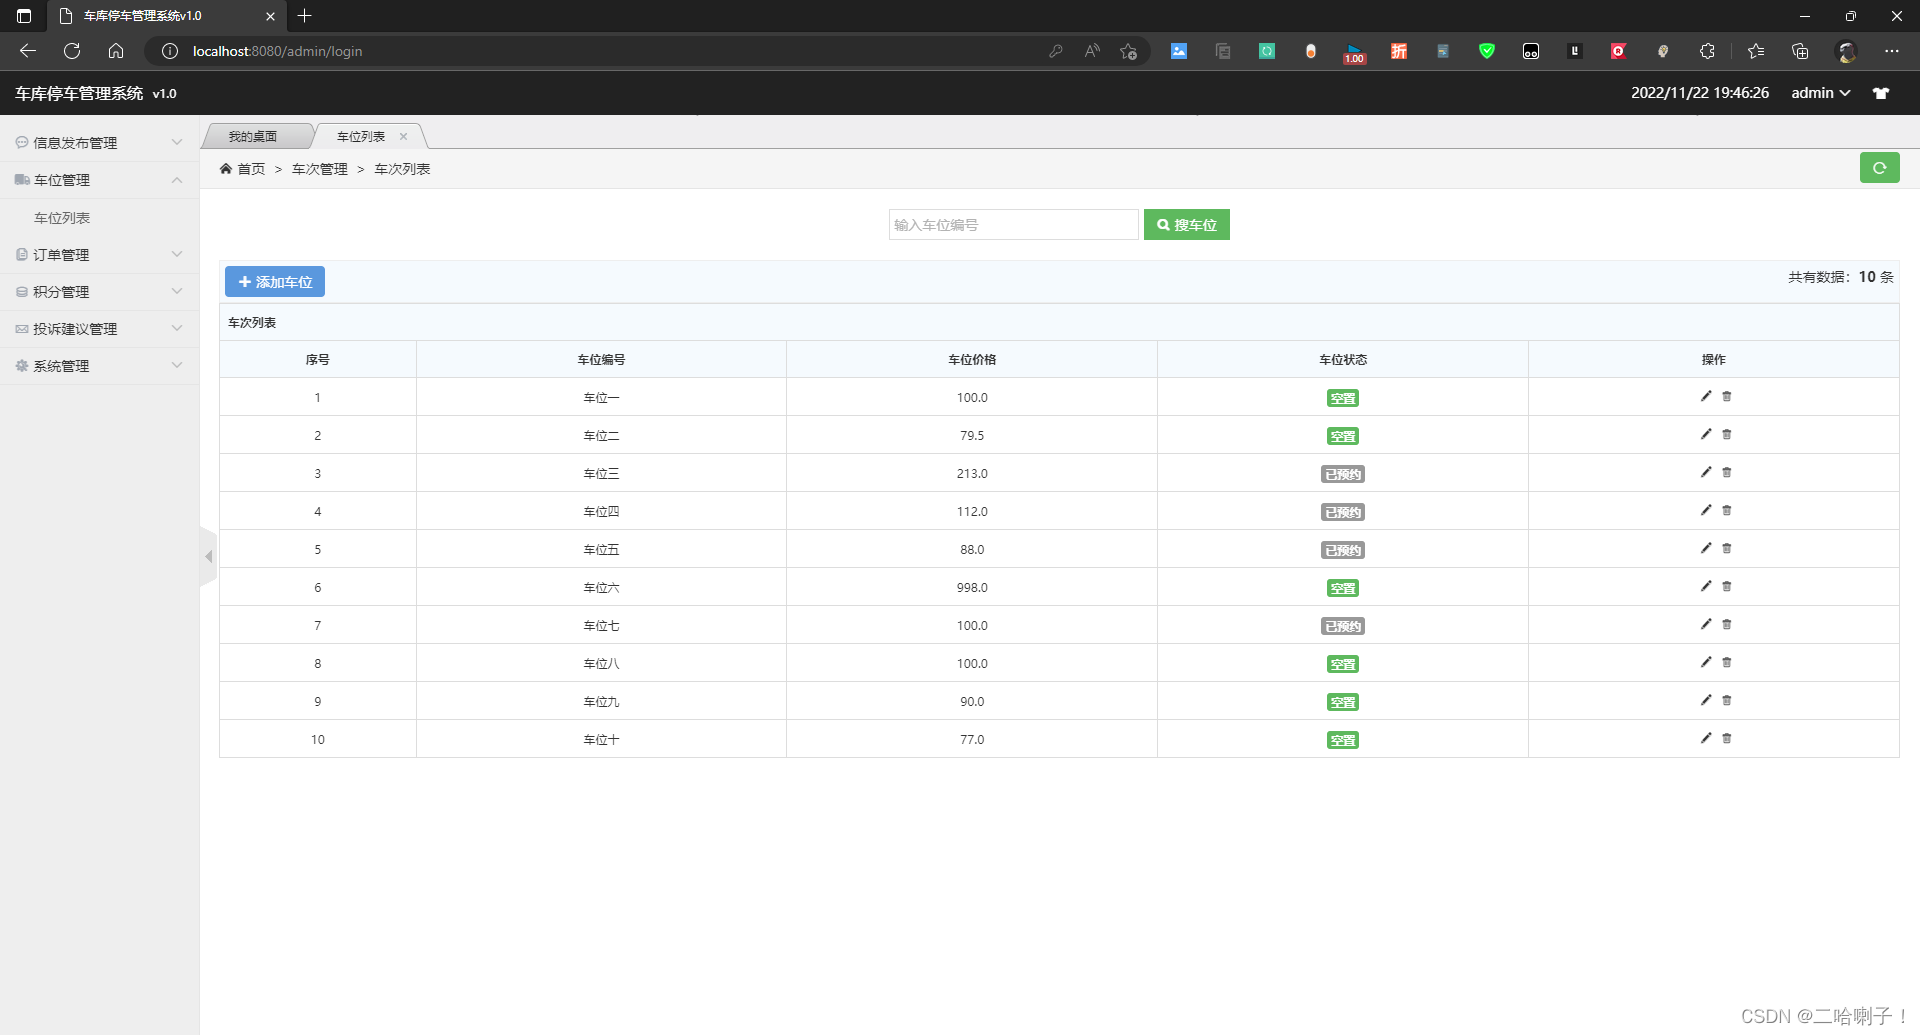Delete row 车位一 with trash icon

1727,396
